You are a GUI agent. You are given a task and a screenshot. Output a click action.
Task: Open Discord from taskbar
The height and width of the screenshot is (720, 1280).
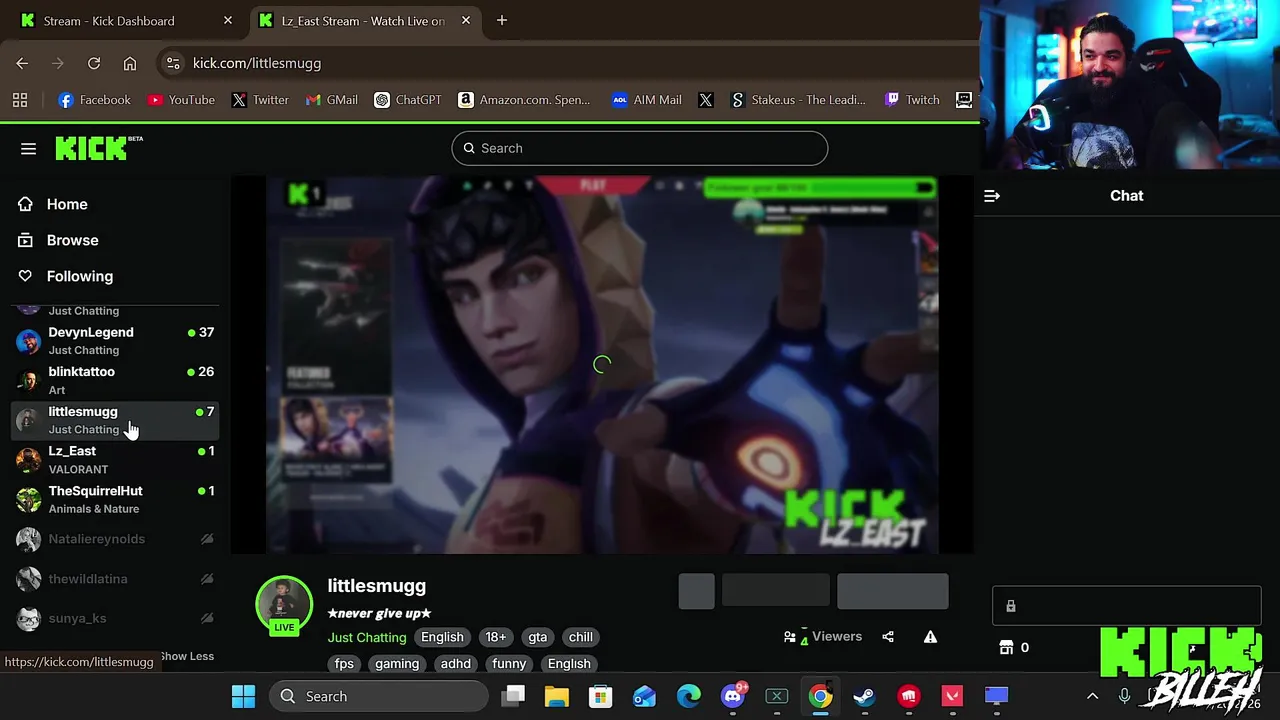pyautogui.click(x=733, y=696)
